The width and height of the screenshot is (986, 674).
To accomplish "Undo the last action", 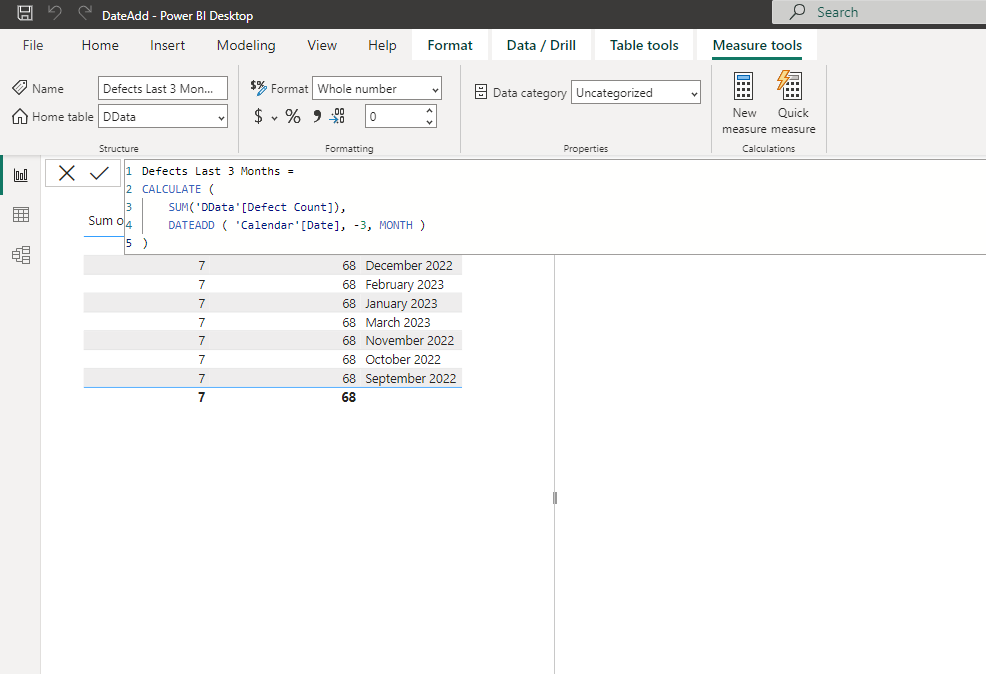I will (55, 13).
